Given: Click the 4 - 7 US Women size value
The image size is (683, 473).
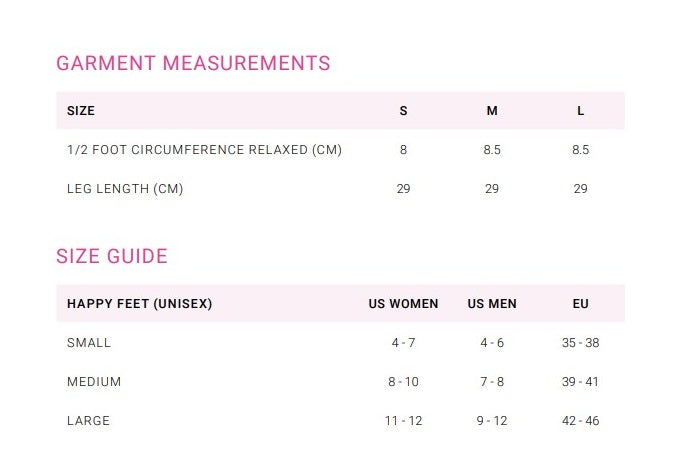Looking at the screenshot, I should (x=403, y=343).
